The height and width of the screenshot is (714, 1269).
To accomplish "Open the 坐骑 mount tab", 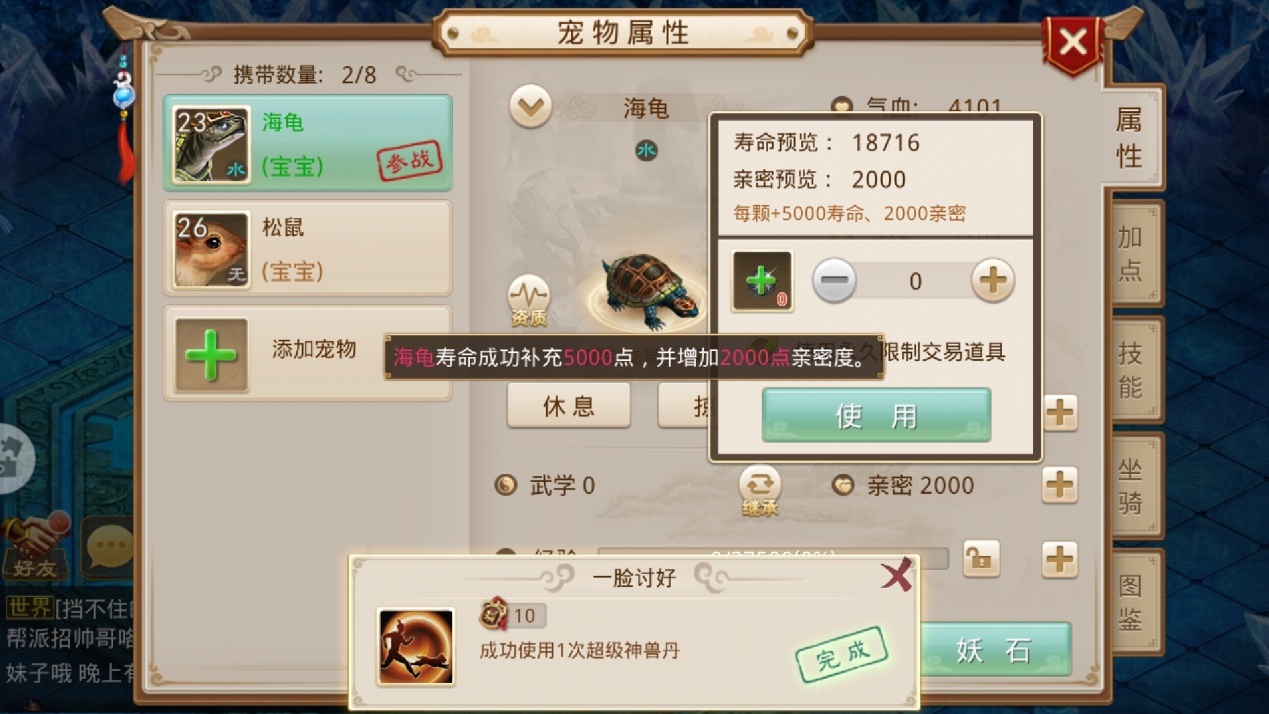I will pos(1132,486).
